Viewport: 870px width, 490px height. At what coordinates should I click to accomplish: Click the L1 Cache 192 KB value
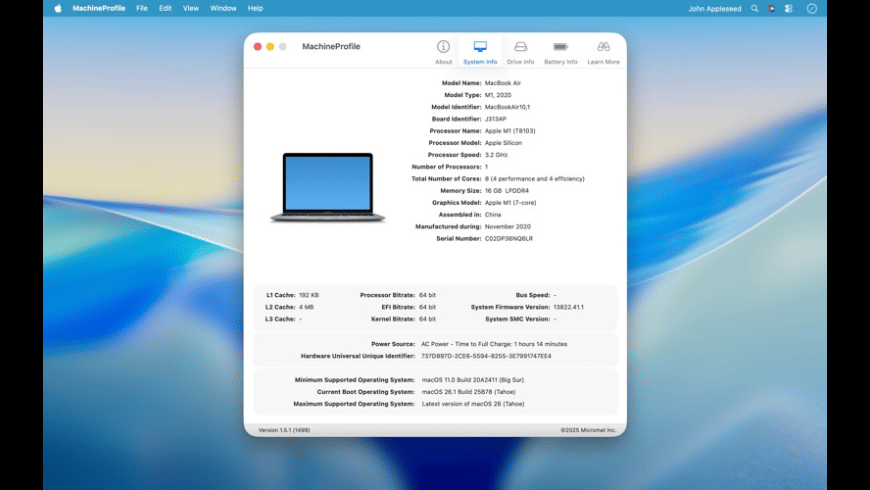point(308,295)
